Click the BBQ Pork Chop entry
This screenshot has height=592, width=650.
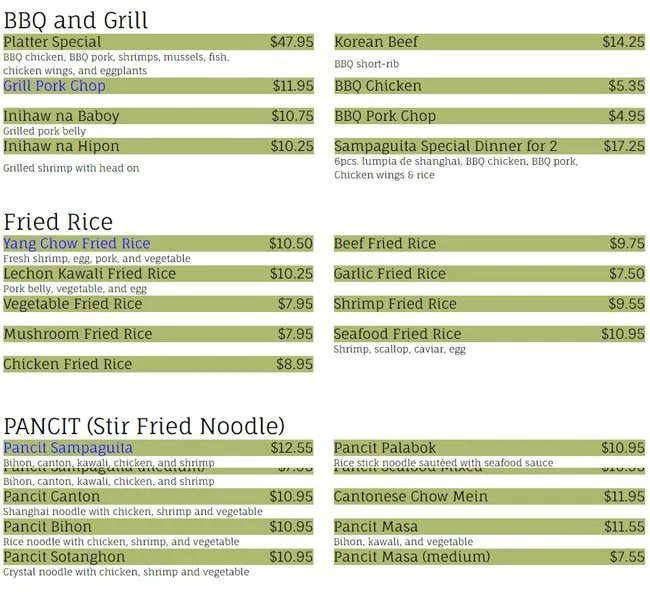click(385, 116)
